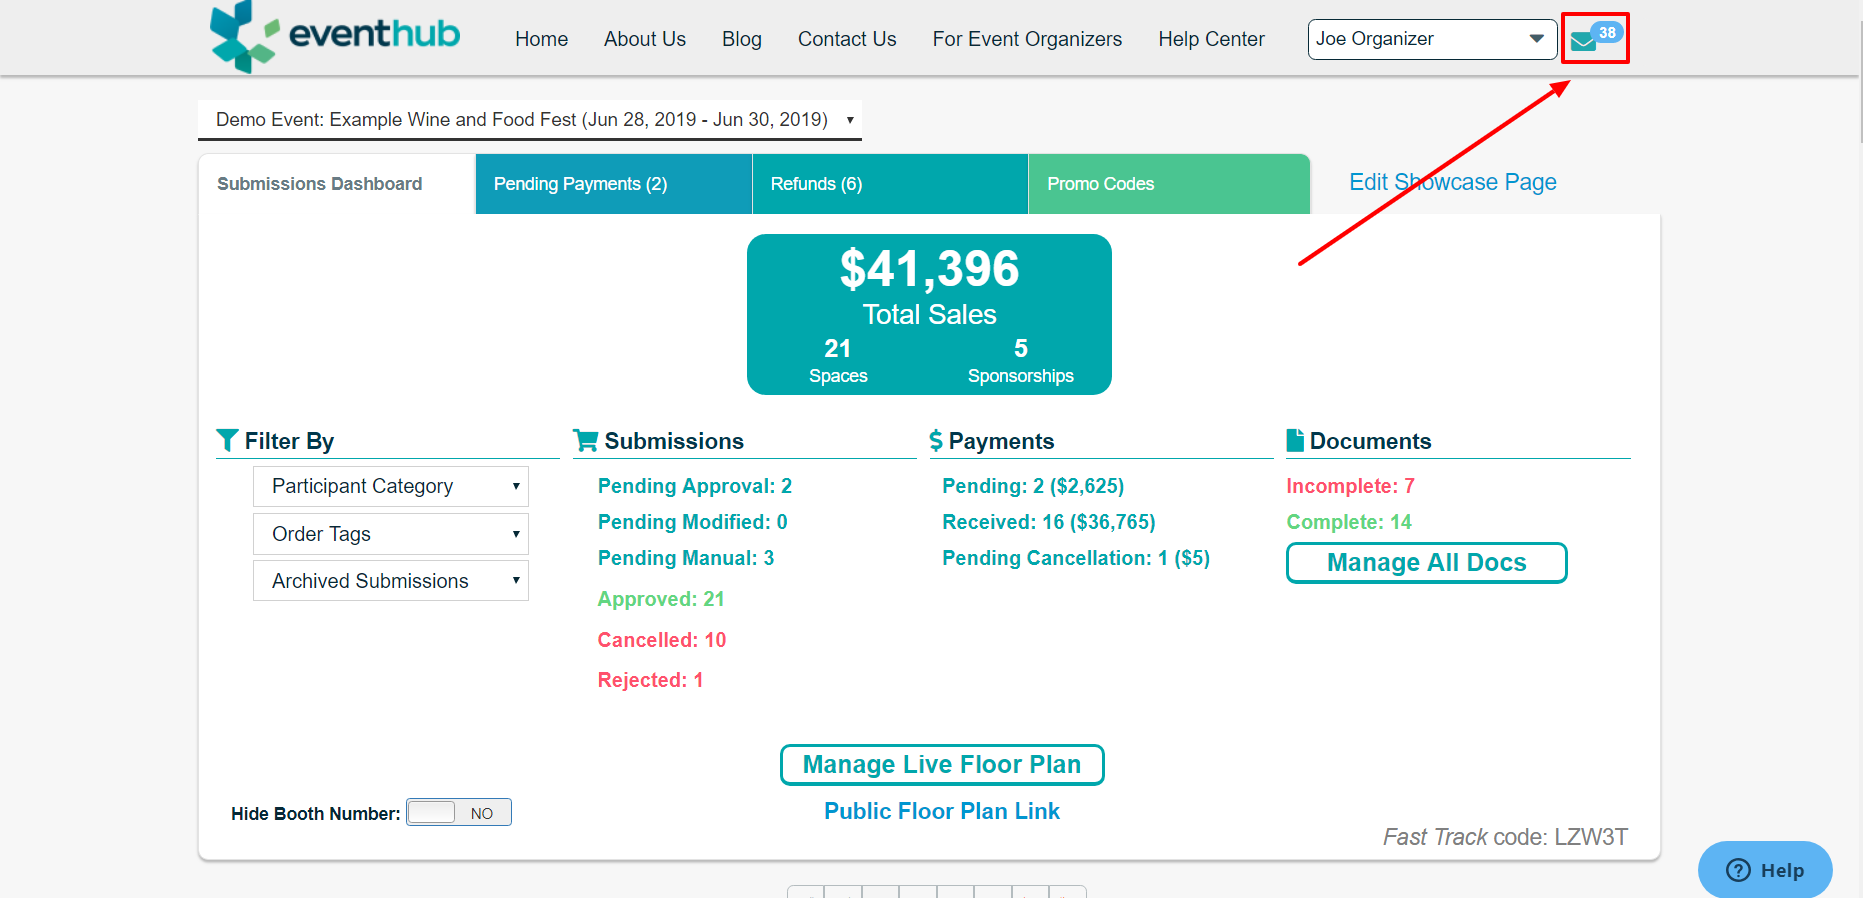Expand the Participant Category filter
The image size is (1863, 898).
coord(391,486)
